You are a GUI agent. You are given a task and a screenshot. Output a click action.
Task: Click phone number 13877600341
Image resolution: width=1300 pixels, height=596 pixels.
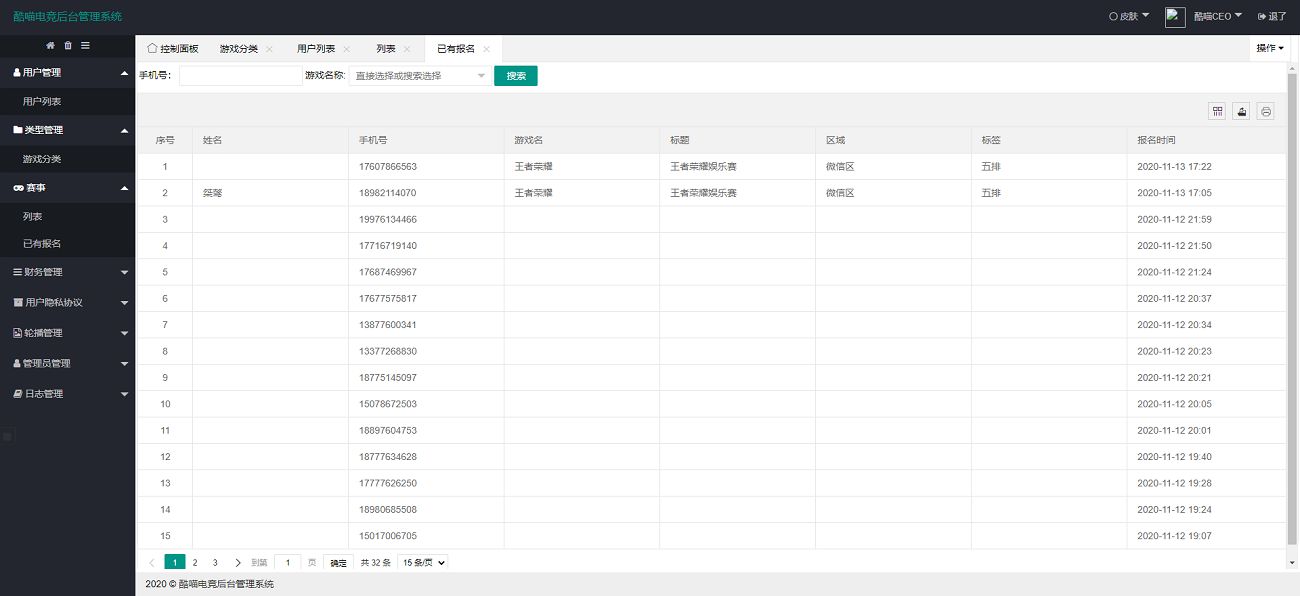tap(387, 325)
